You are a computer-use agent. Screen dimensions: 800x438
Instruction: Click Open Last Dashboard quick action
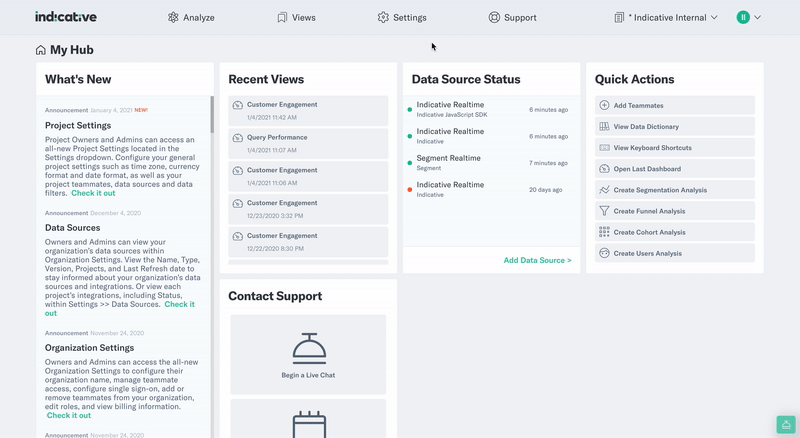pos(674,168)
